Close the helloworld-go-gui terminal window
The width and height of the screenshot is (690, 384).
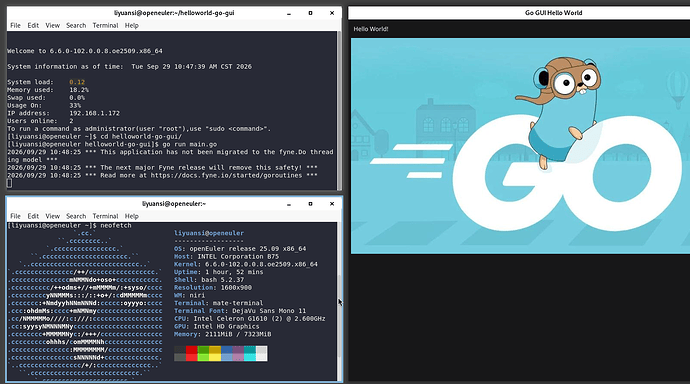point(332,13)
